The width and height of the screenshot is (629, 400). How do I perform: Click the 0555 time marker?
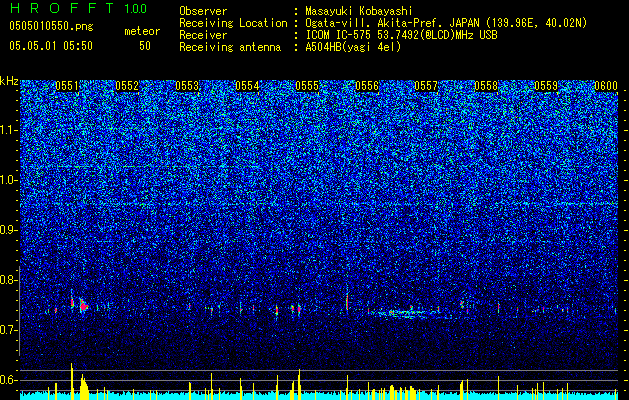(307, 86)
